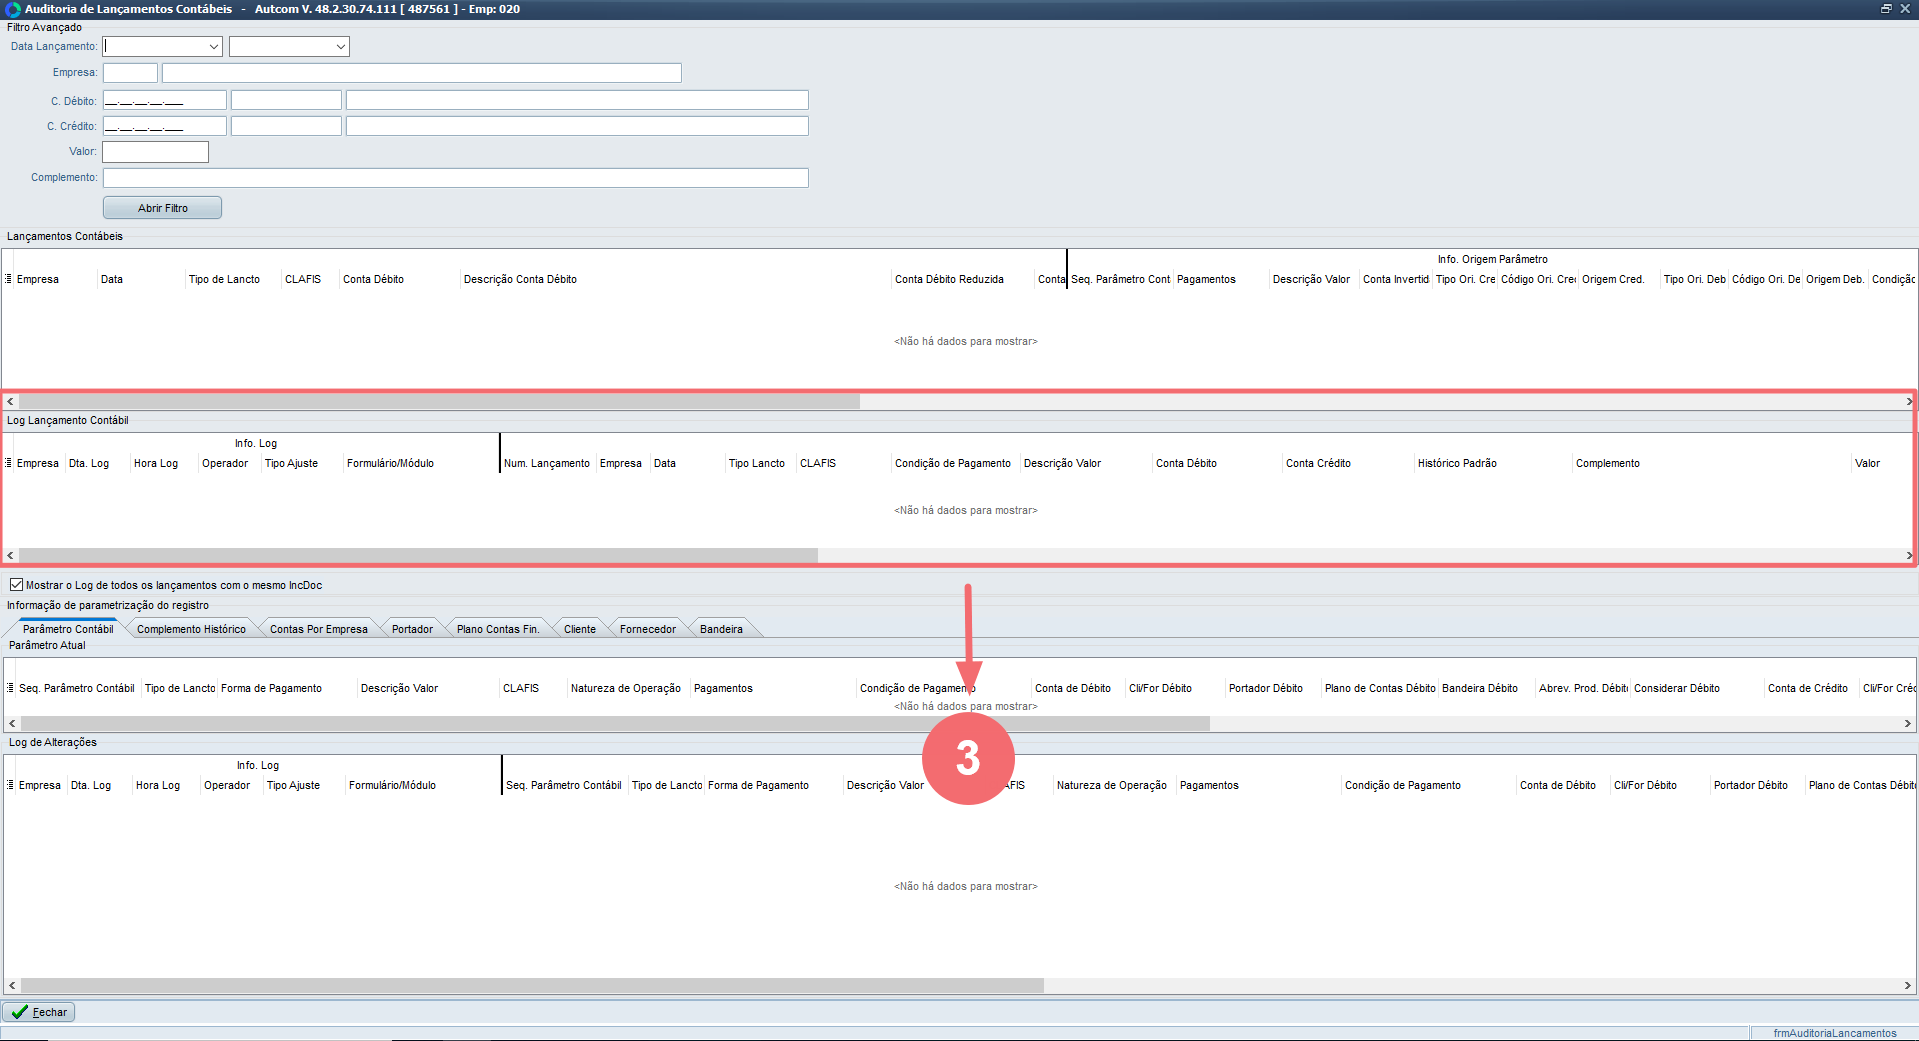The width and height of the screenshot is (1919, 1041).
Task: Sort by Tipo de Lancto column in Lançamentos grid
Action: point(224,279)
